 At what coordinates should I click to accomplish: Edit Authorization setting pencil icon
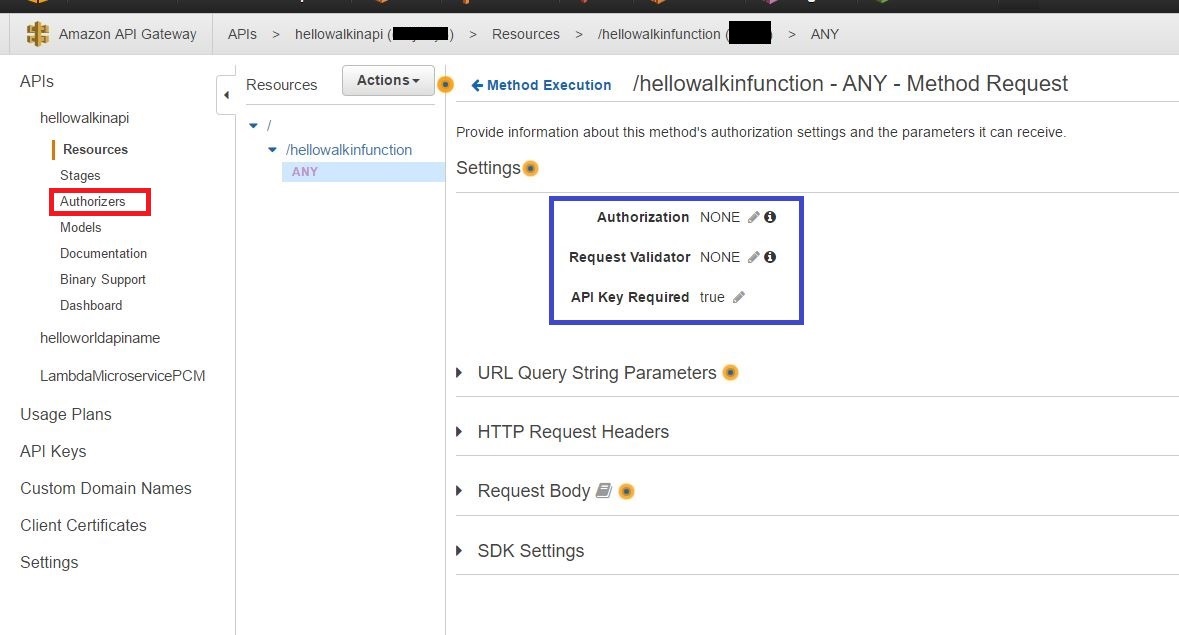[x=753, y=217]
